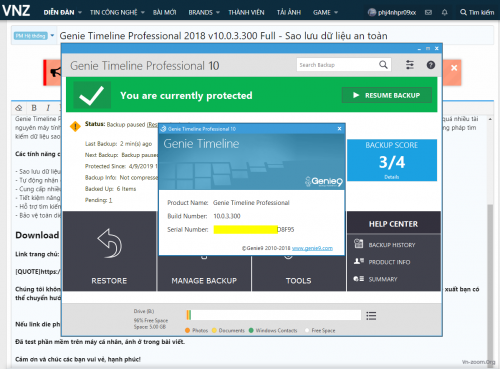Open BACKUP SCORE Details link

[x=392, y=177]
